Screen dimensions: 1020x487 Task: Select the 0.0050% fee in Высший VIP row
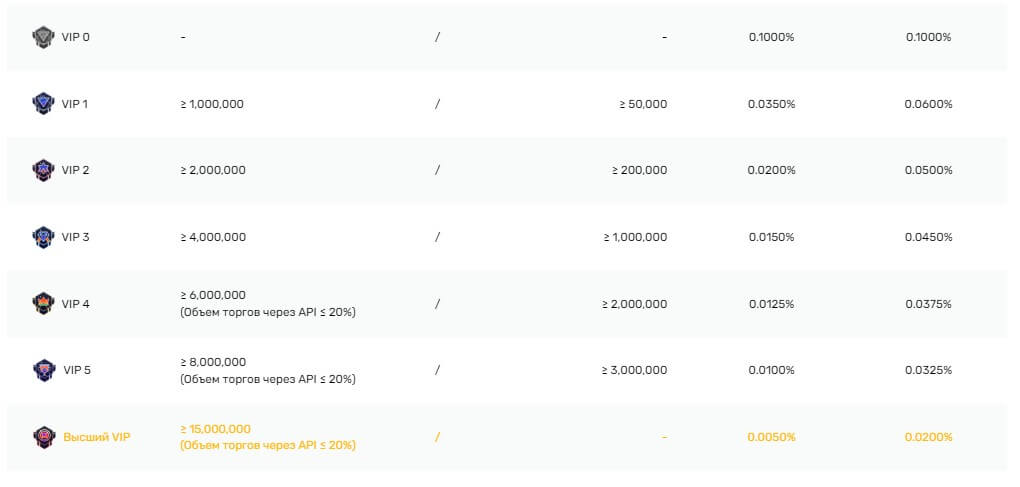tap(771, 437)
